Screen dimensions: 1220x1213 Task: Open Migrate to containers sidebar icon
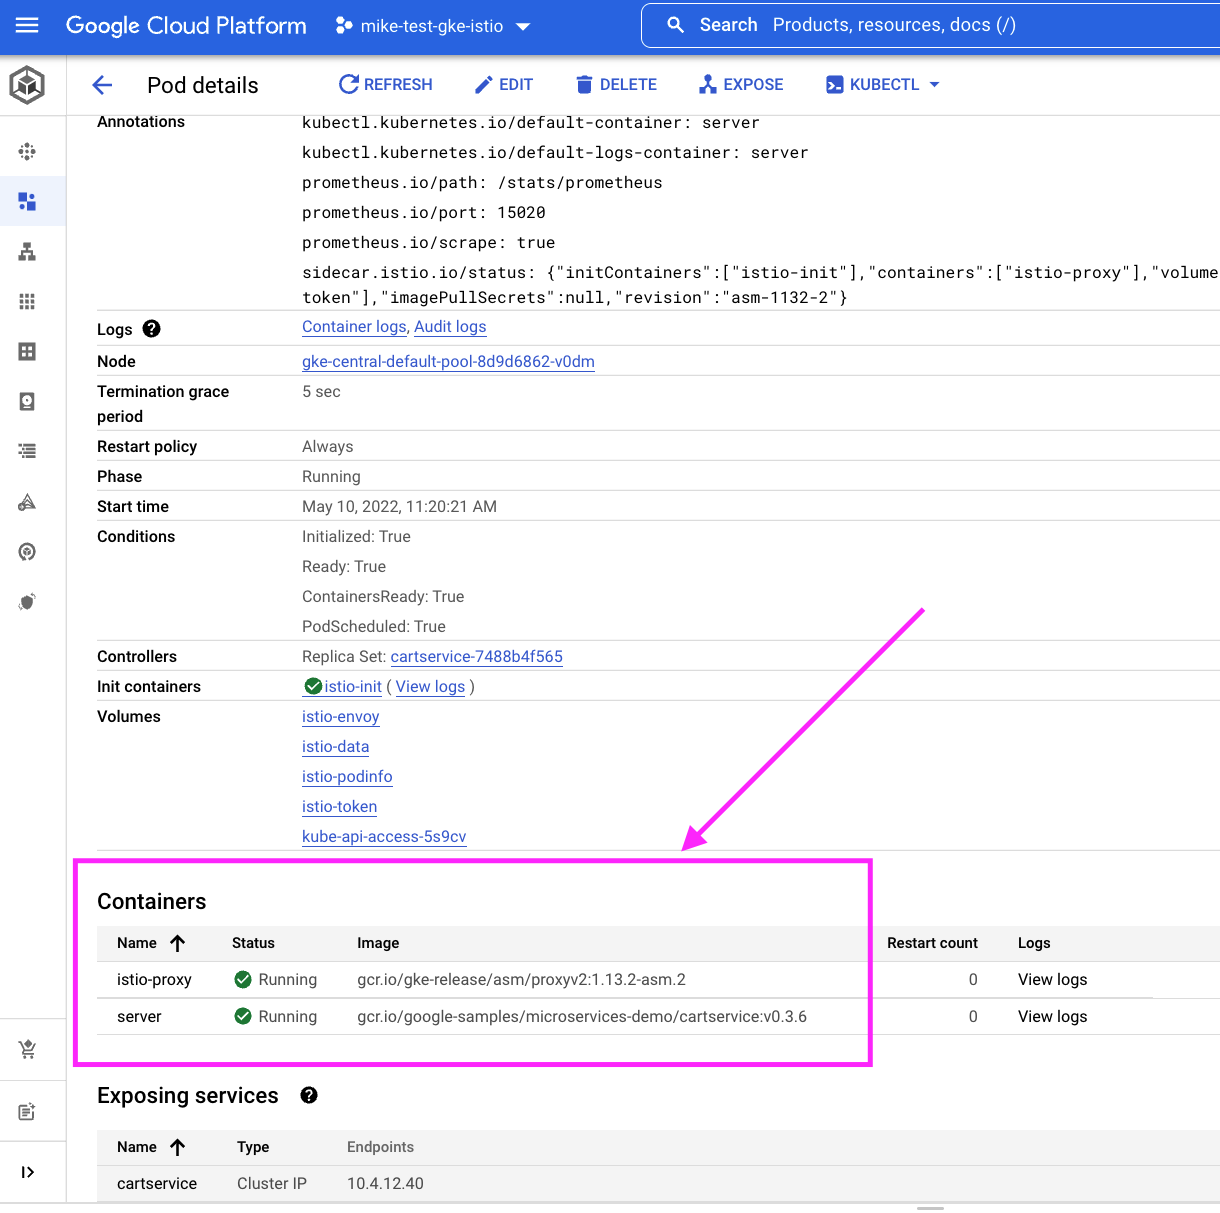[x=27, y=501]
